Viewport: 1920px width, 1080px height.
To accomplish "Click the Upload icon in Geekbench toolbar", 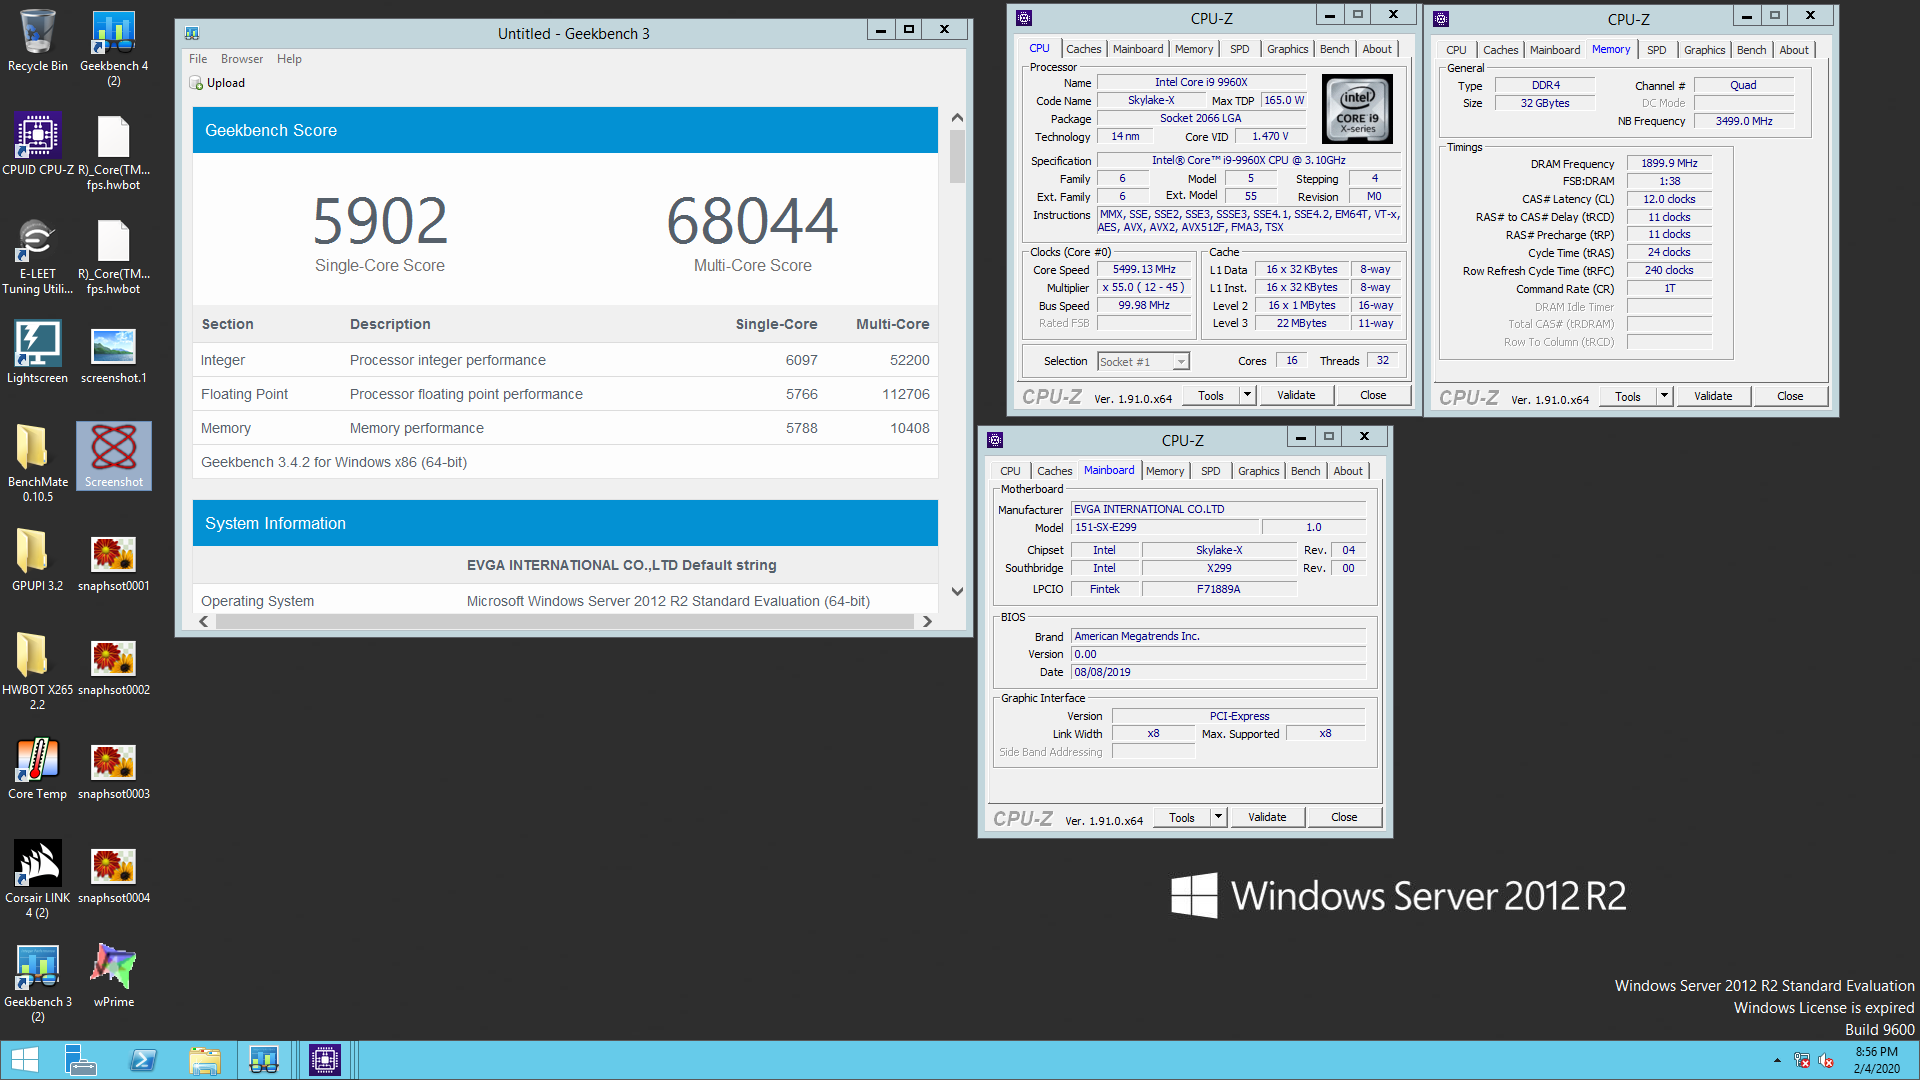I will tap(197, 83).
